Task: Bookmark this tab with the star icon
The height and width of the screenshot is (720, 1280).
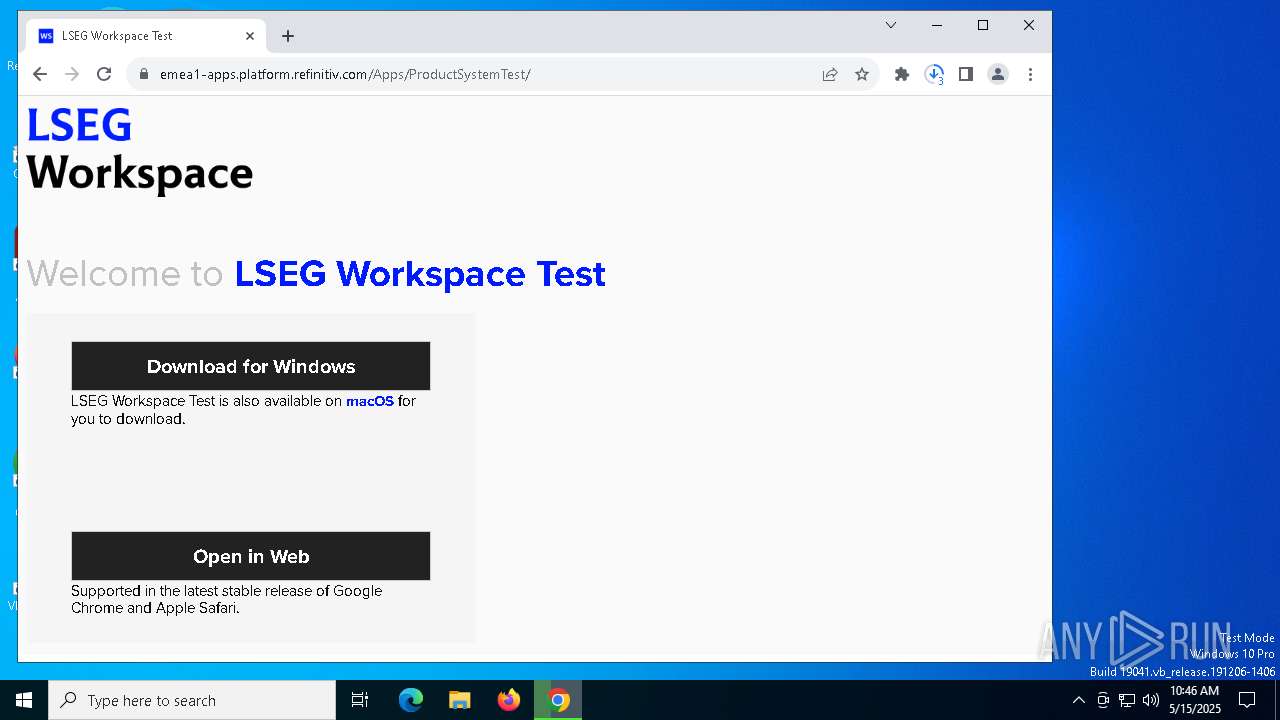Action: [862, 74]
